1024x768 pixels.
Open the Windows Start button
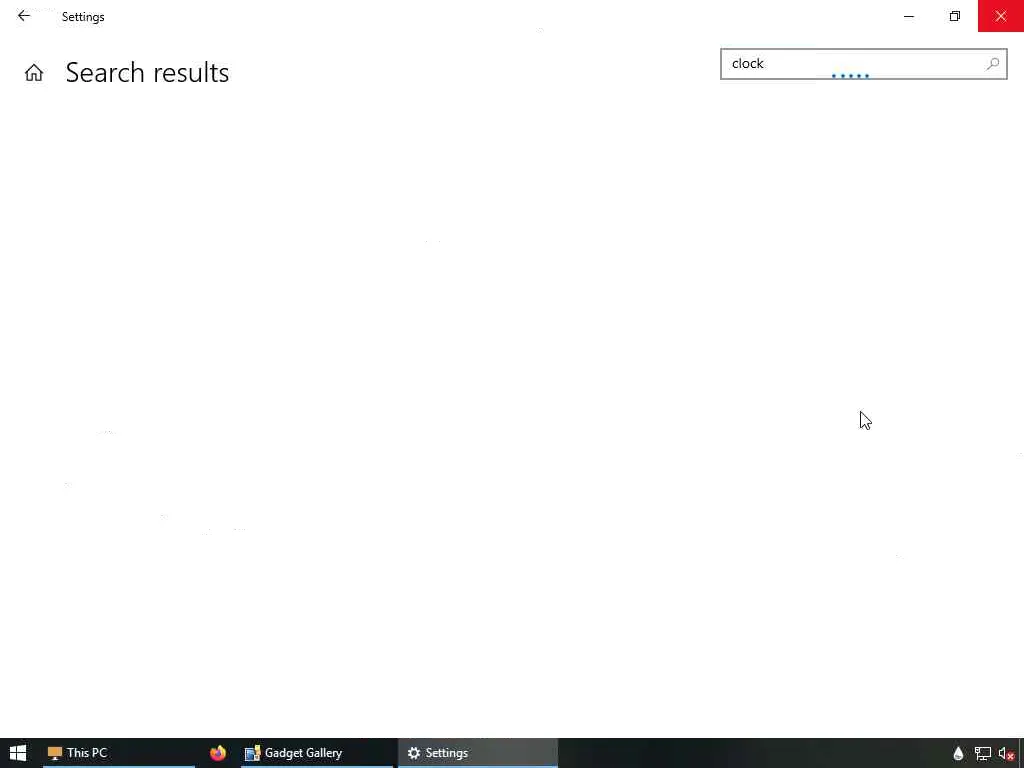click(x=18, y=753)
